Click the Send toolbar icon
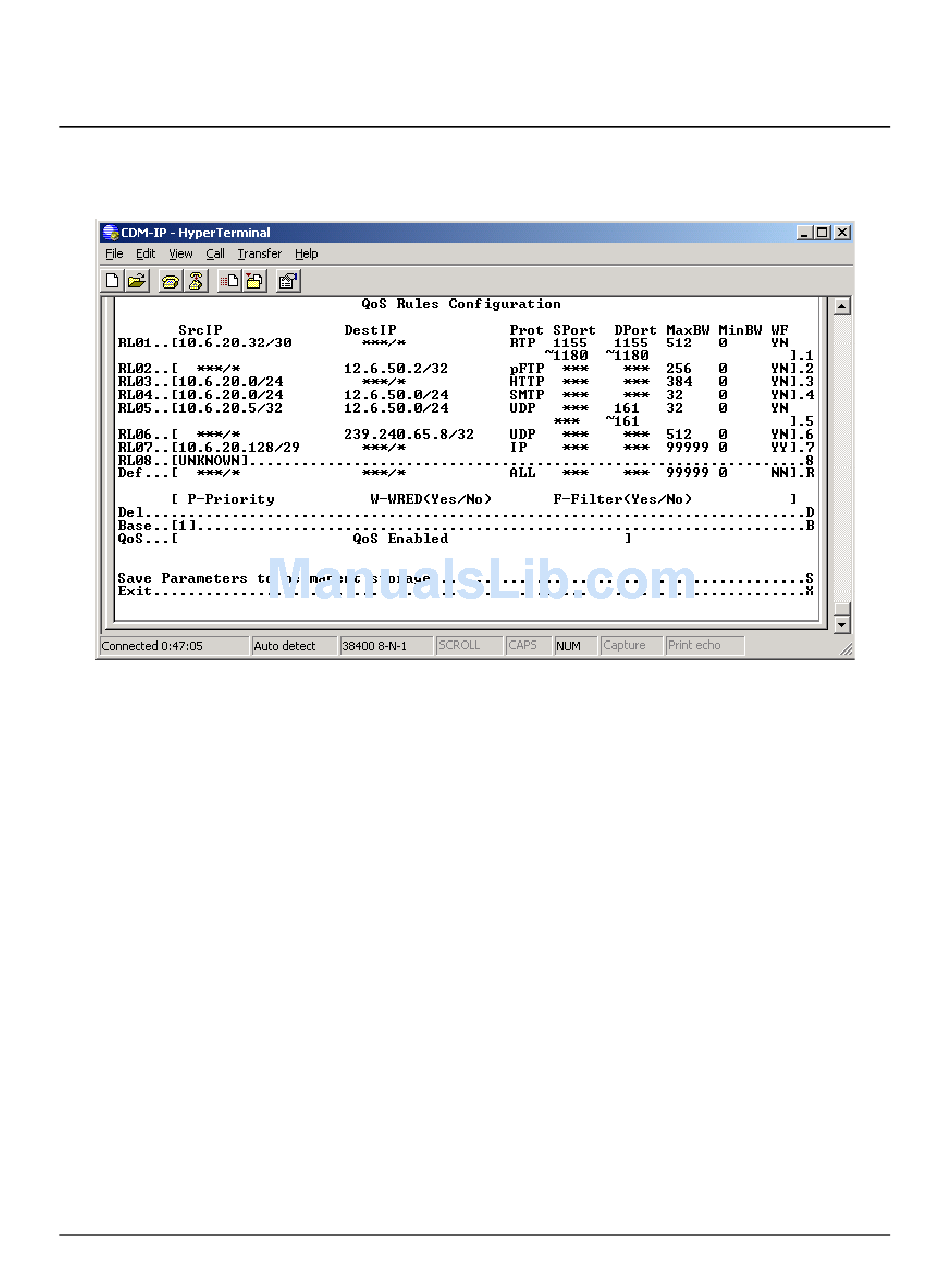This screenshot has height=1267, width=950. (x=229, y=282)
